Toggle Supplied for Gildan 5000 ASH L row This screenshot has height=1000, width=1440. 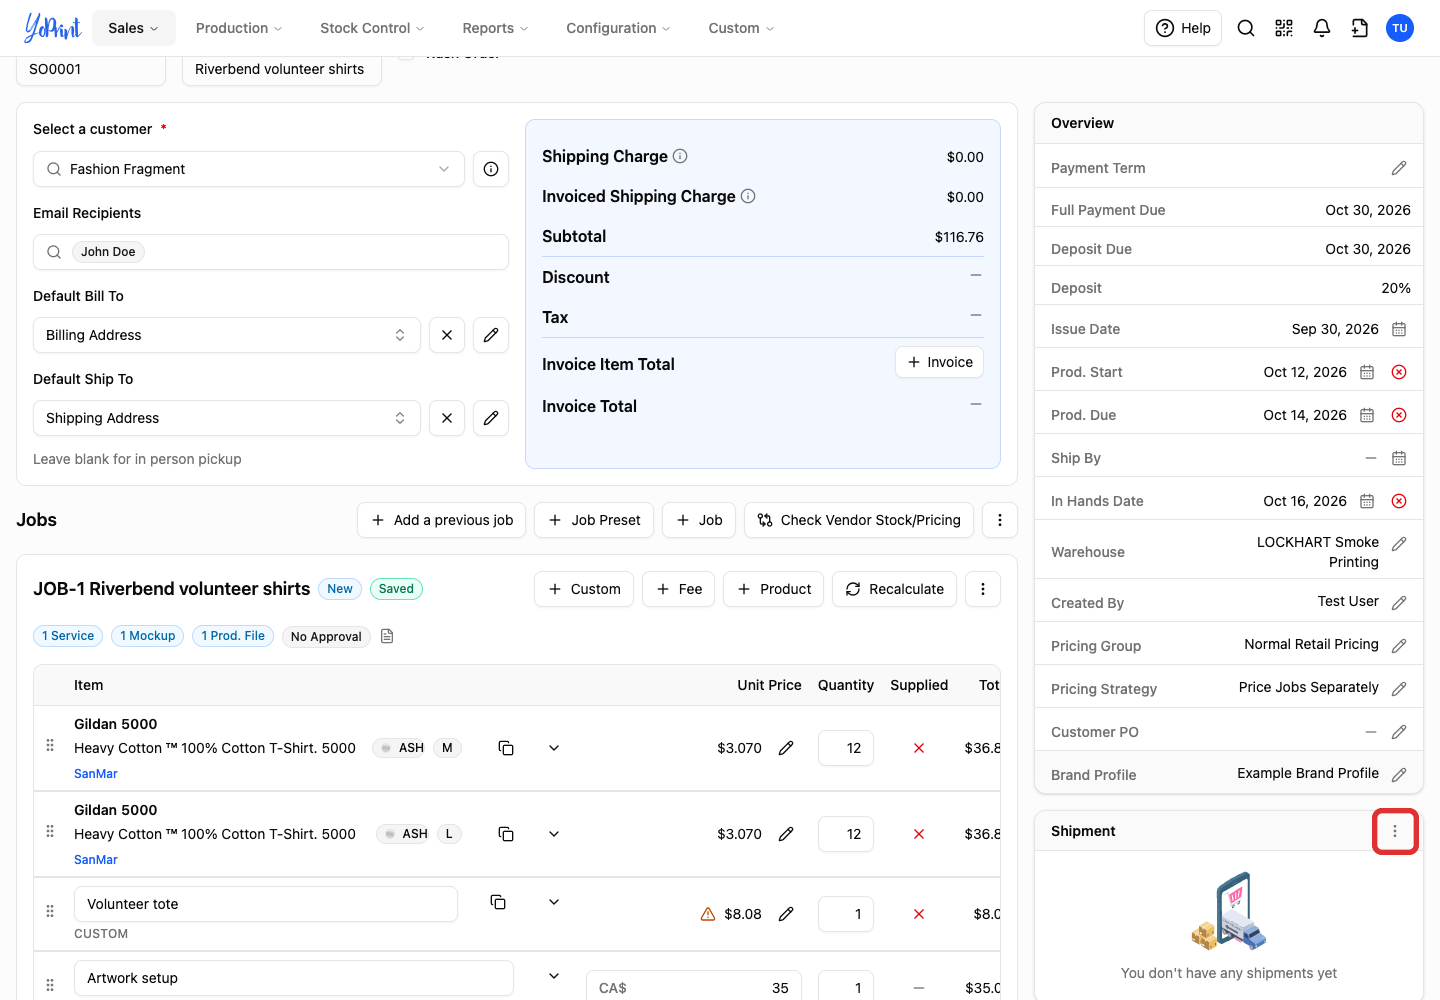(x=919, y=834)
